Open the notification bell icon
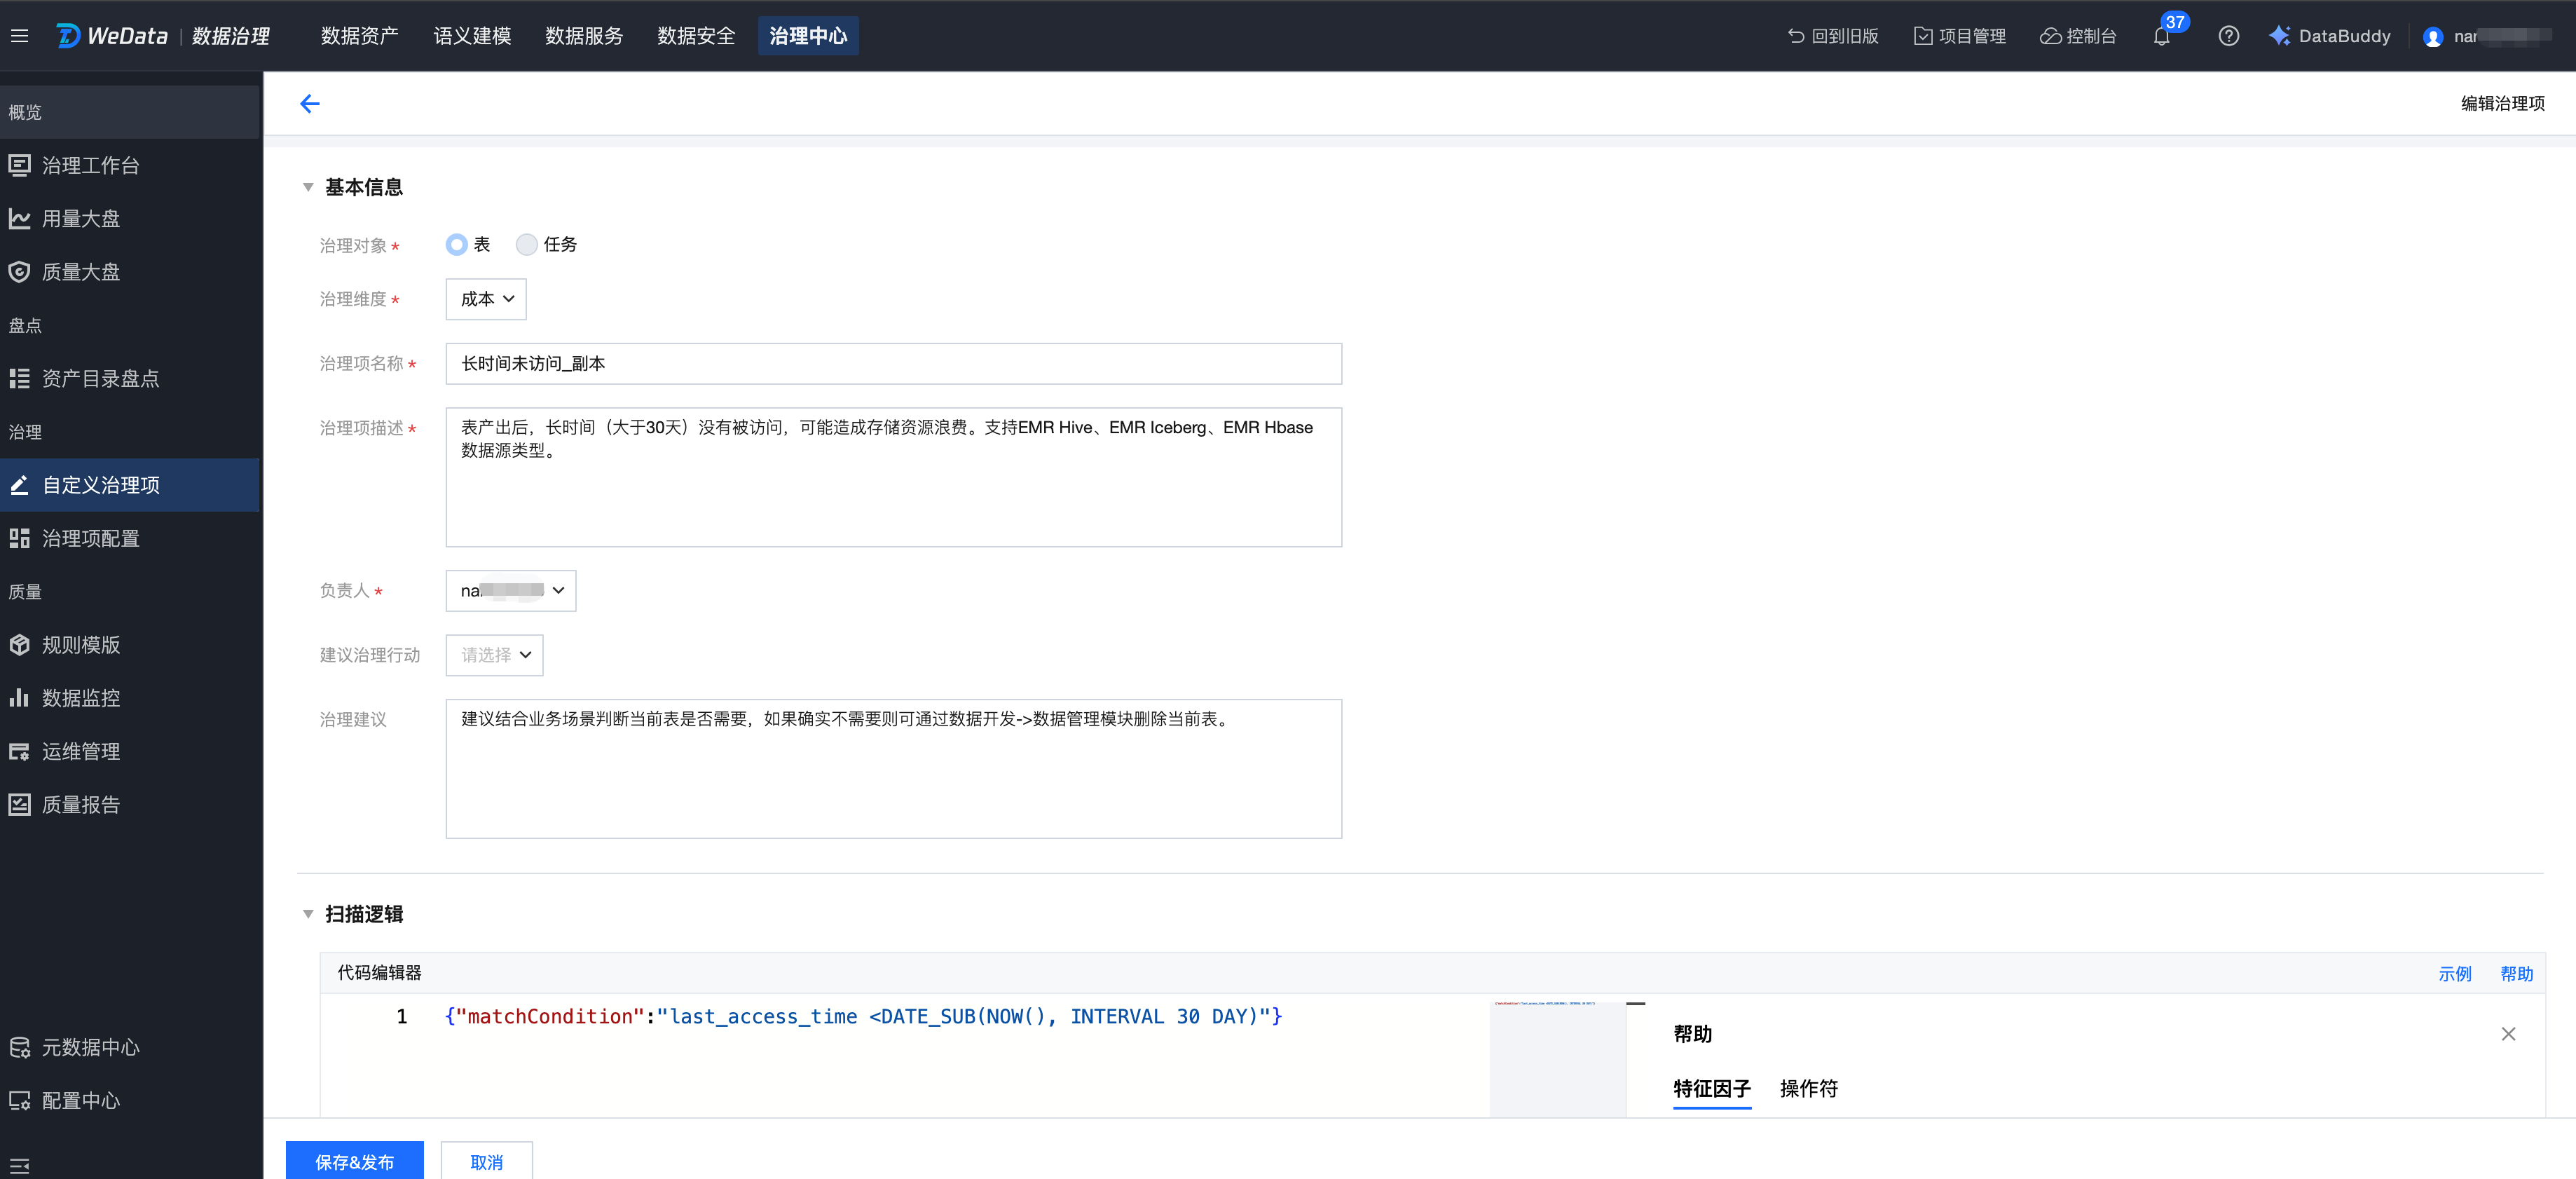Viewport: 2576px width, 1179px height. [2161, 36]
